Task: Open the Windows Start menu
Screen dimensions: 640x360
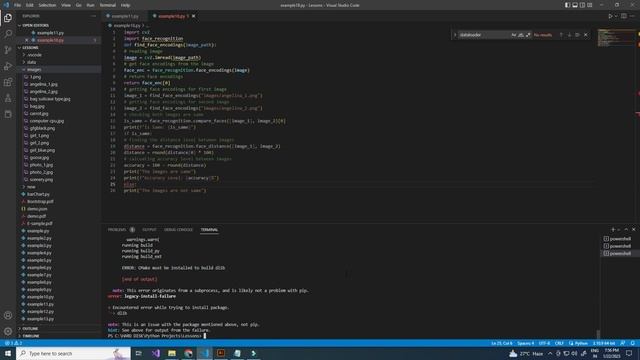Action: point(8,353)
